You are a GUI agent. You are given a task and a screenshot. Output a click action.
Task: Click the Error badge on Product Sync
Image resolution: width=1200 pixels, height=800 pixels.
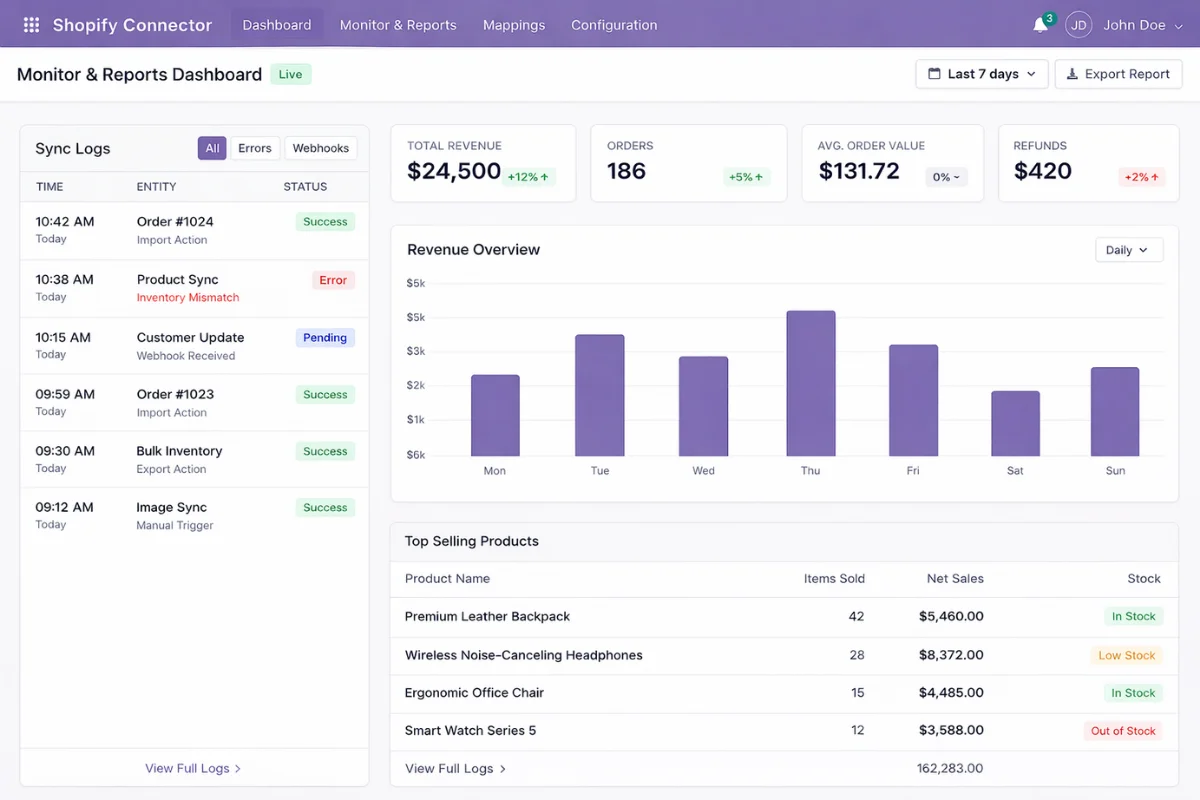pos(333,280)
